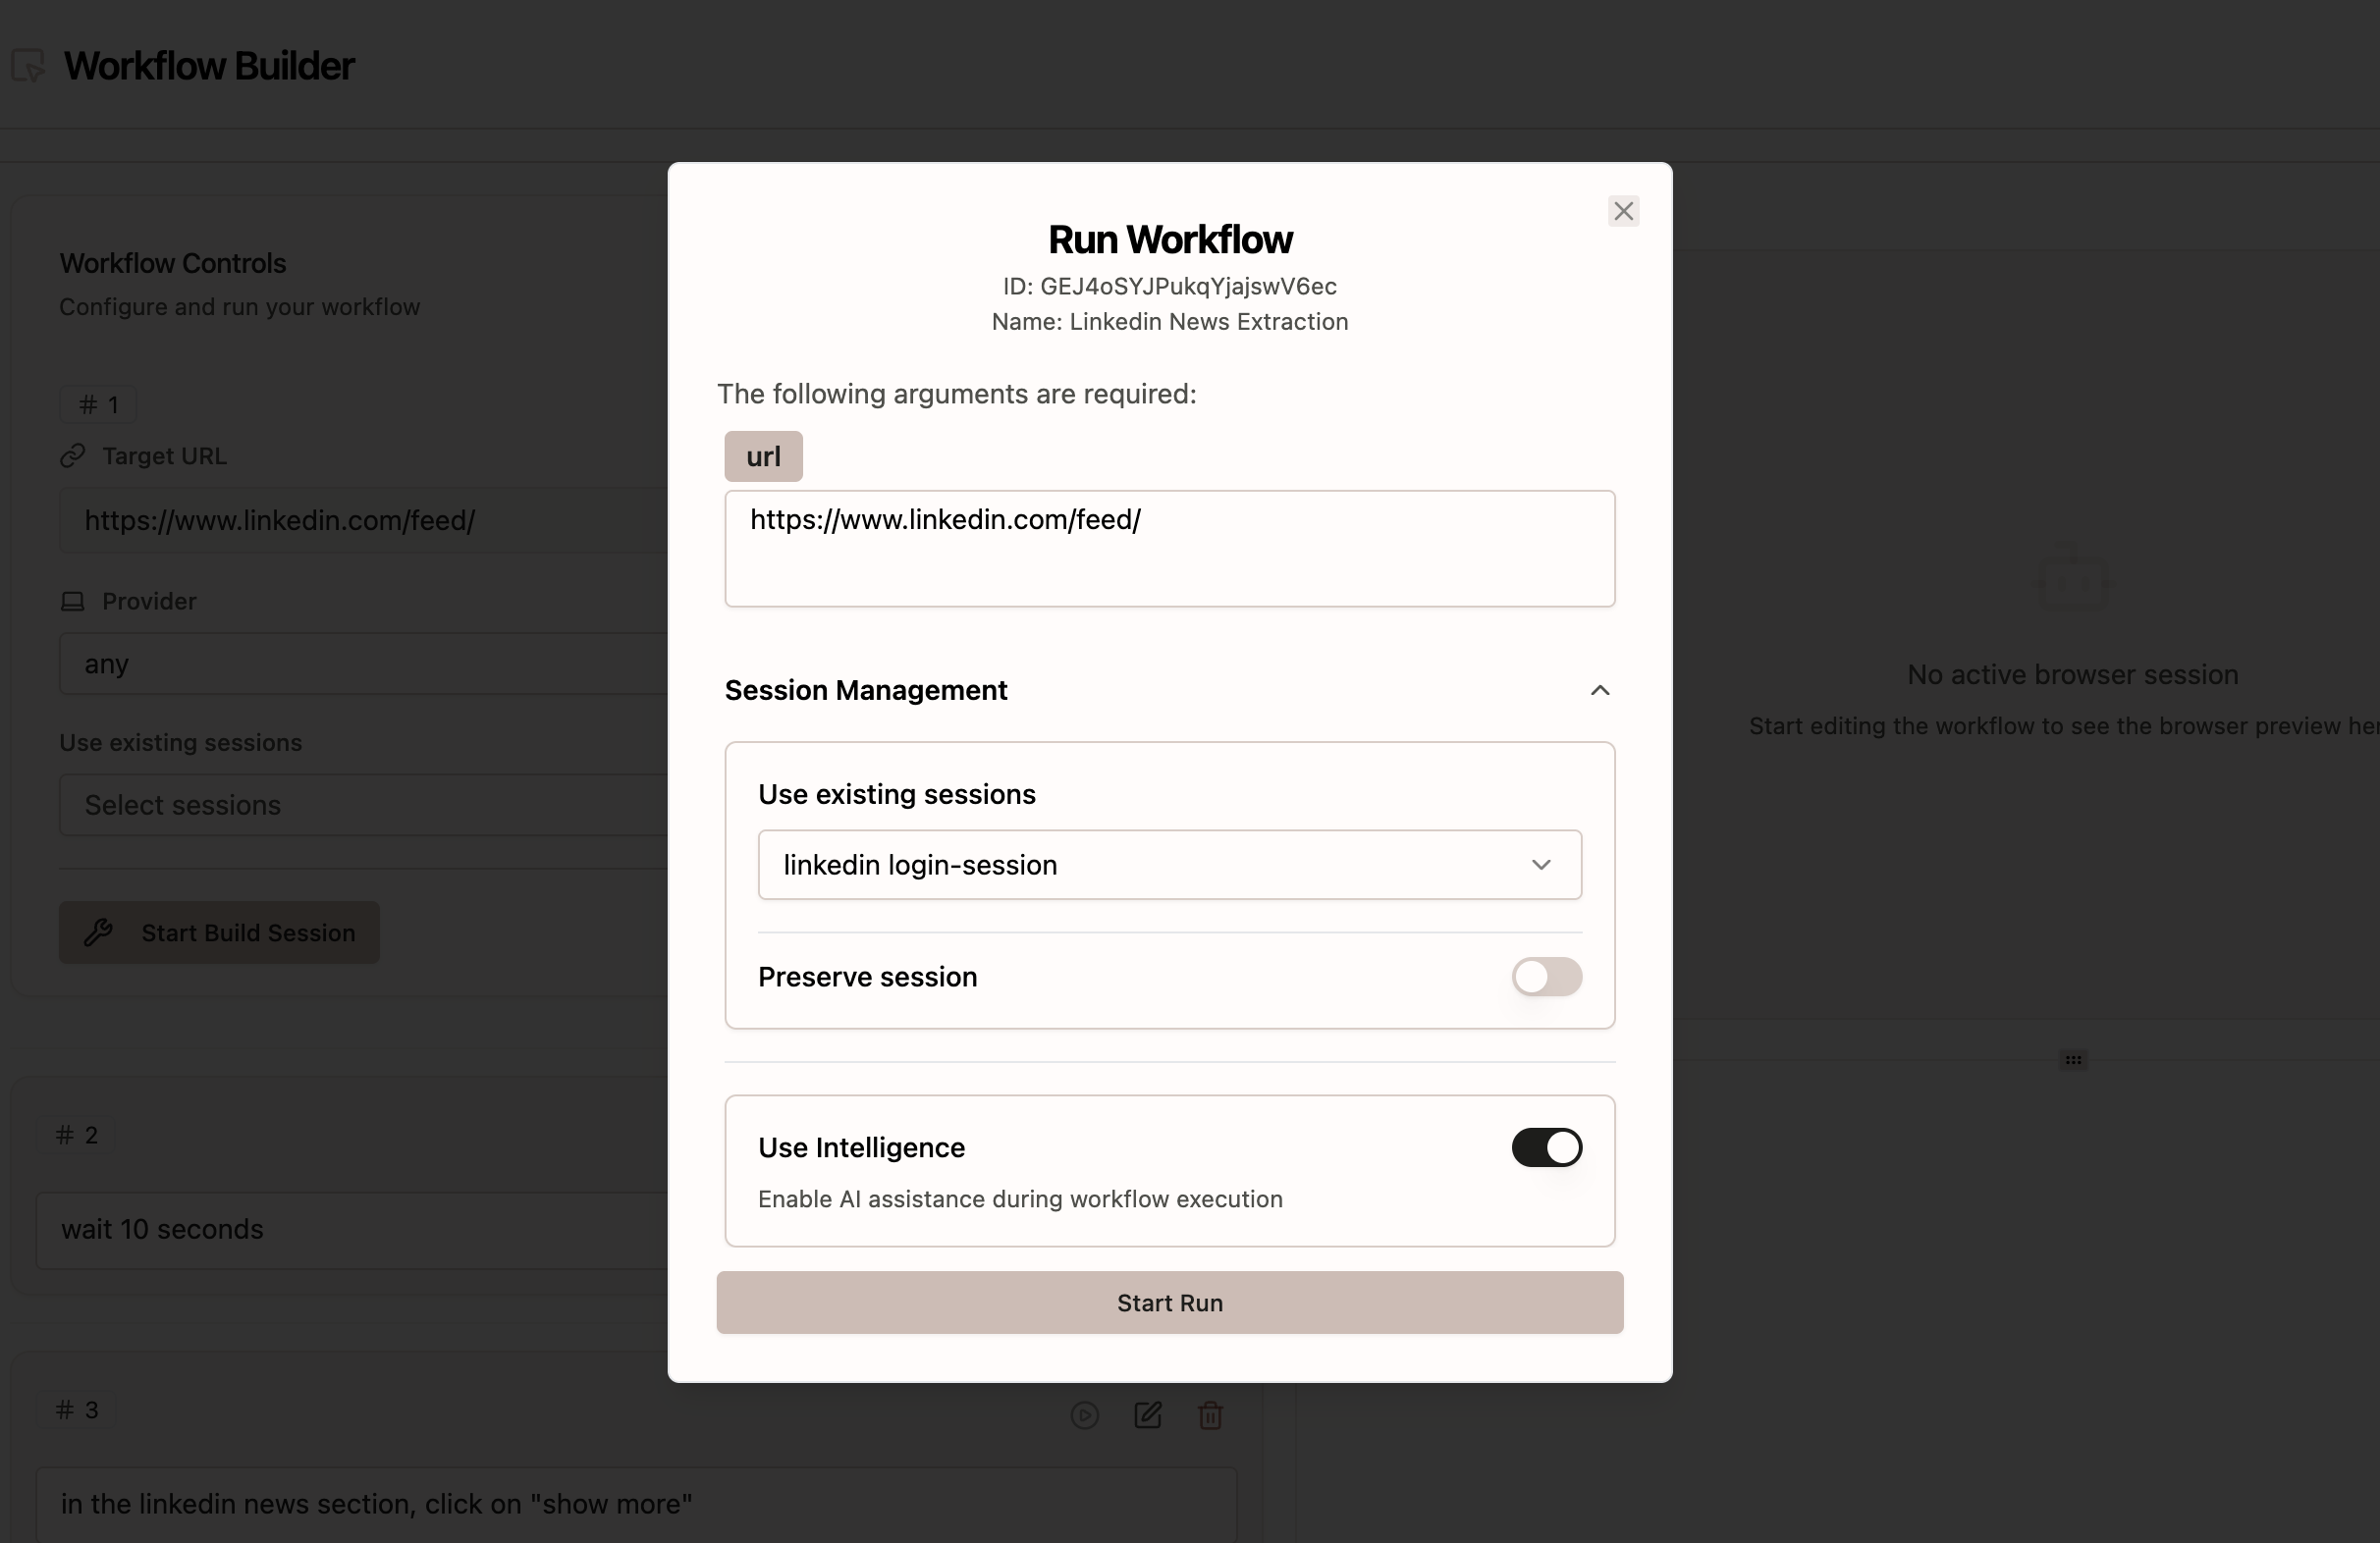
Task: Edit step #3 with the pencil icon
Action: (1148, 1415)
